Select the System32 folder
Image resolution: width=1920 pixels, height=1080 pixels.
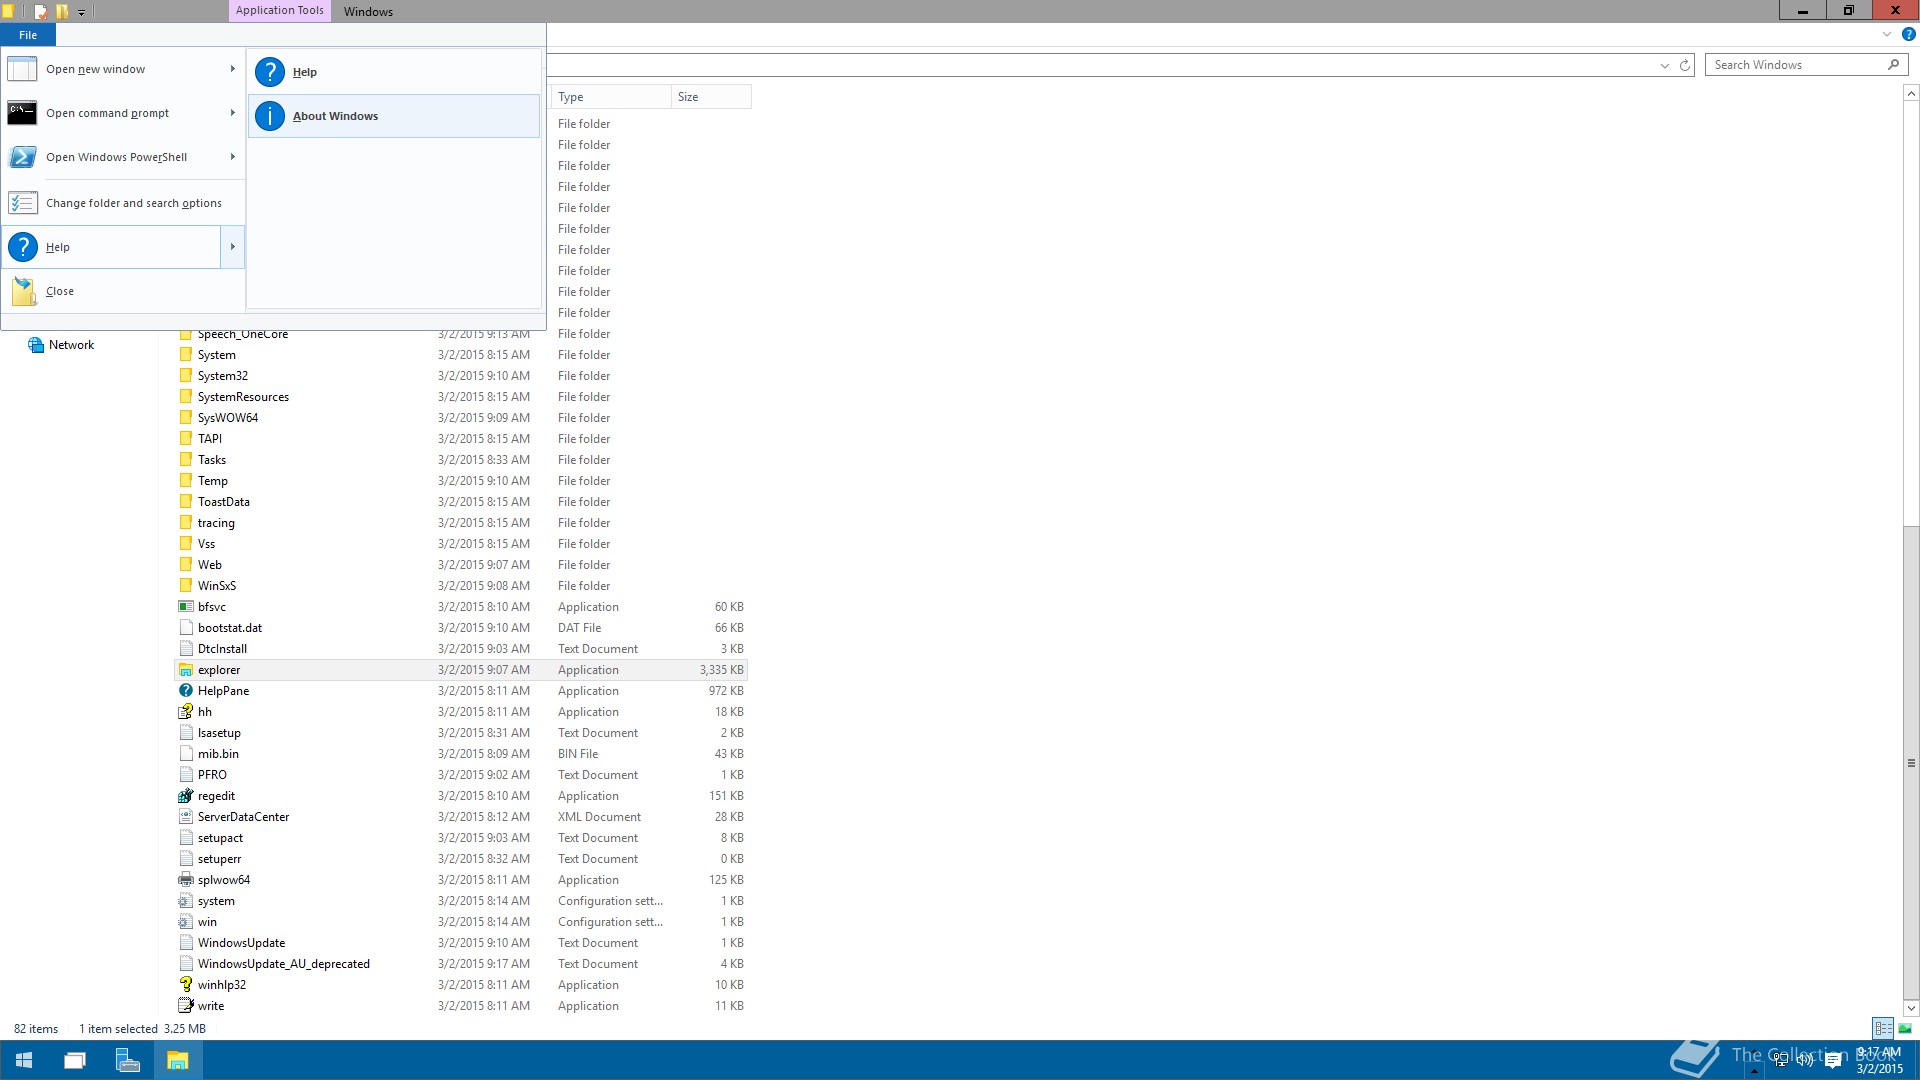tap(222, 376)
